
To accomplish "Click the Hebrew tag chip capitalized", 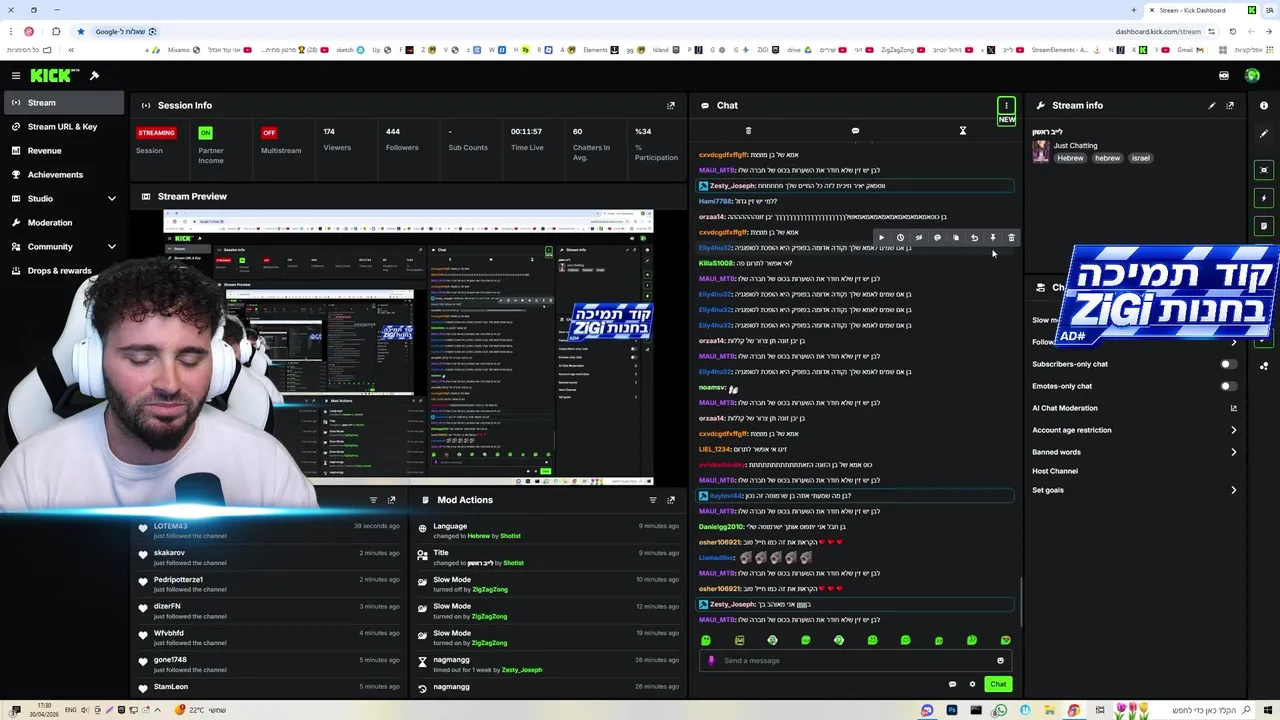I will pyautogui.click(x=1070, y=158).
